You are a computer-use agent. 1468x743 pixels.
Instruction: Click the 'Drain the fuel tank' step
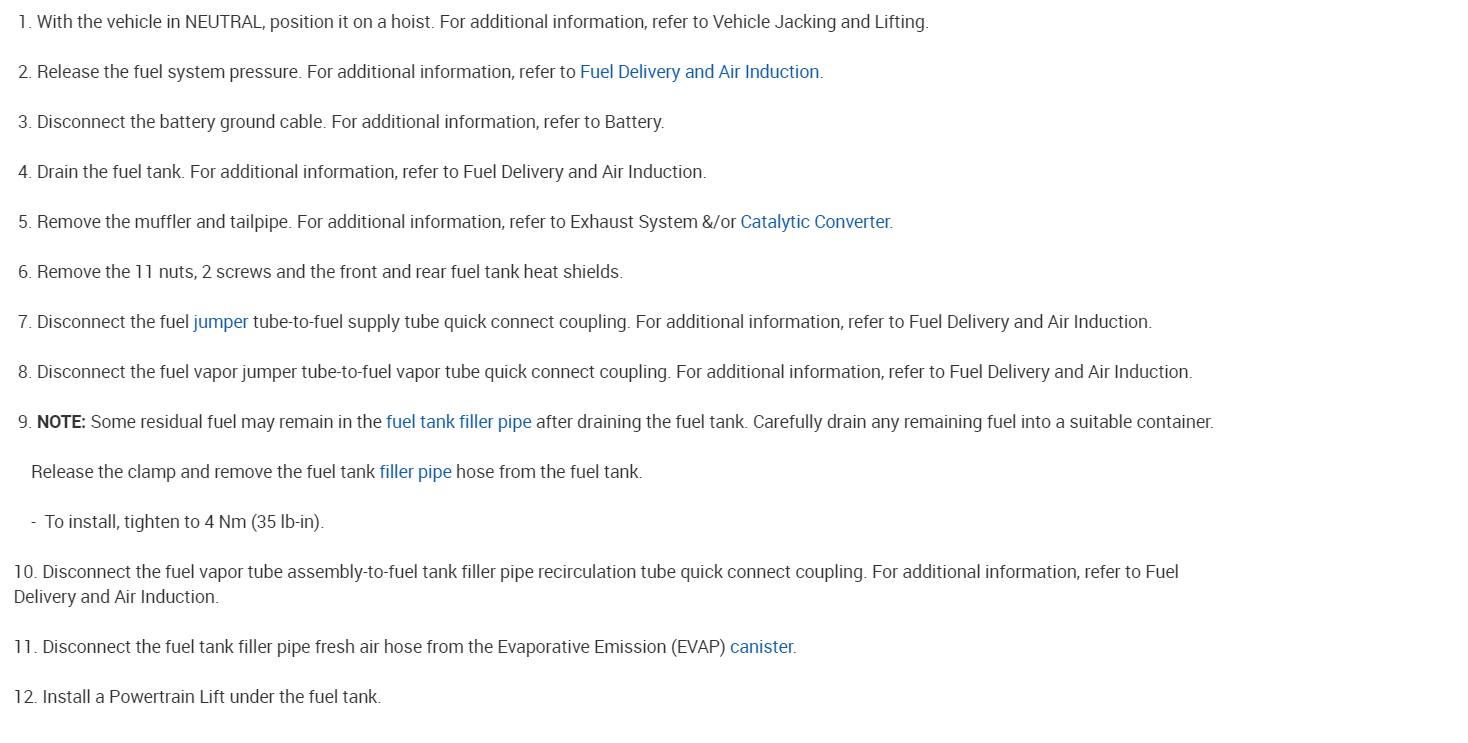click(x=110, y=172)
